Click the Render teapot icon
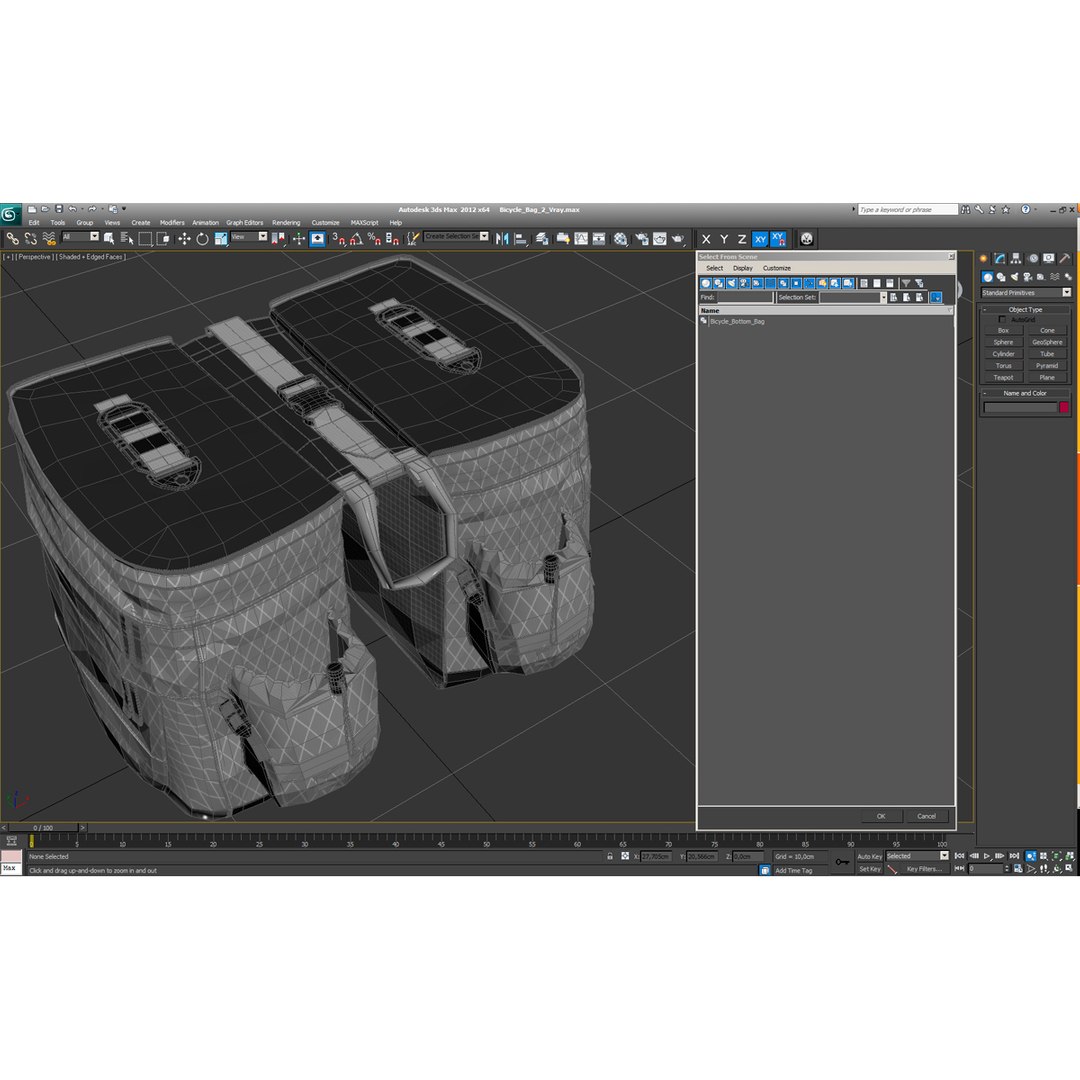The height and width of the screenshot is (1080, 1080). [x=678, y=239]
